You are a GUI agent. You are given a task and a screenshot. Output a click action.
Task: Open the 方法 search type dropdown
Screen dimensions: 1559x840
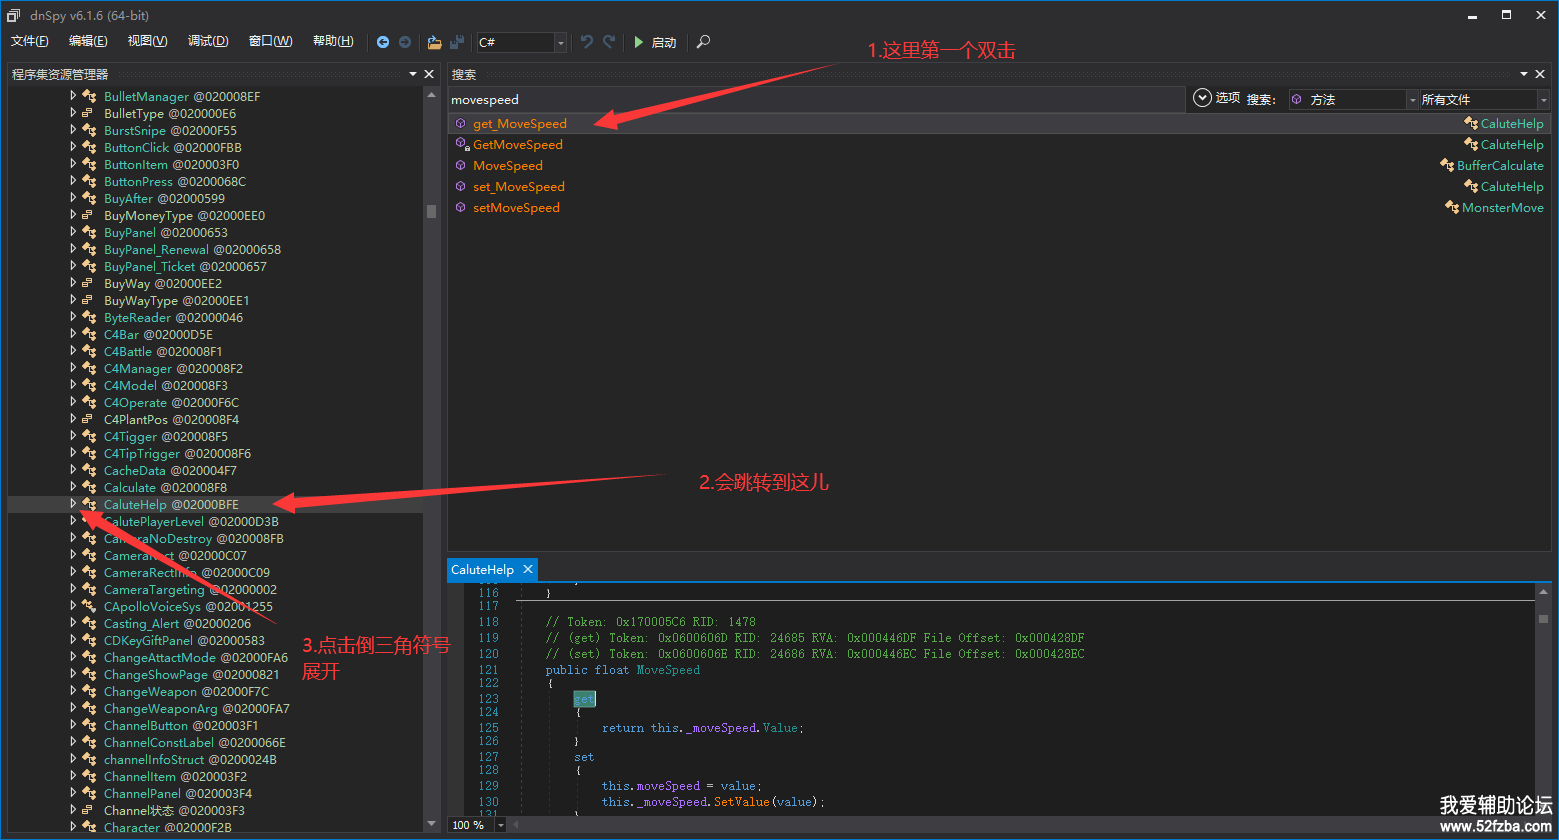click(1412, 100)
